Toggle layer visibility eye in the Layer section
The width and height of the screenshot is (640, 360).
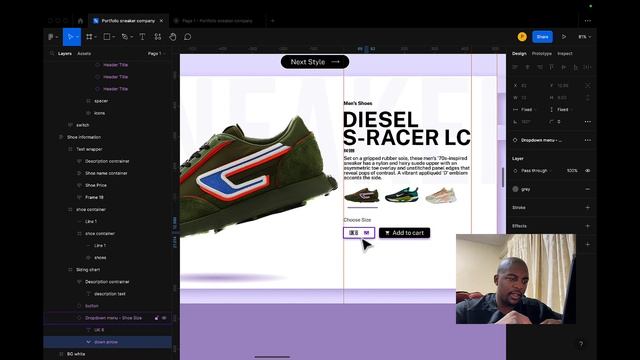(588, 171)
